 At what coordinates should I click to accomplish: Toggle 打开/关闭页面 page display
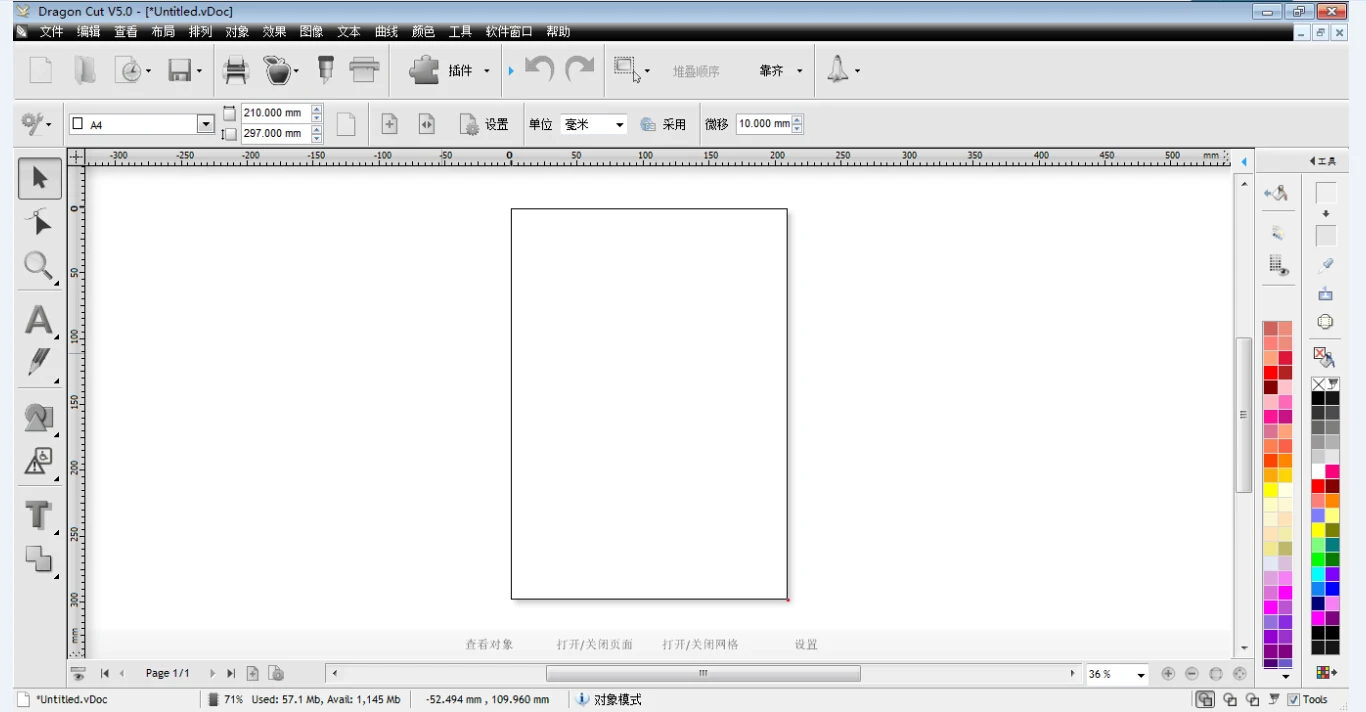(x=595, y=645)
